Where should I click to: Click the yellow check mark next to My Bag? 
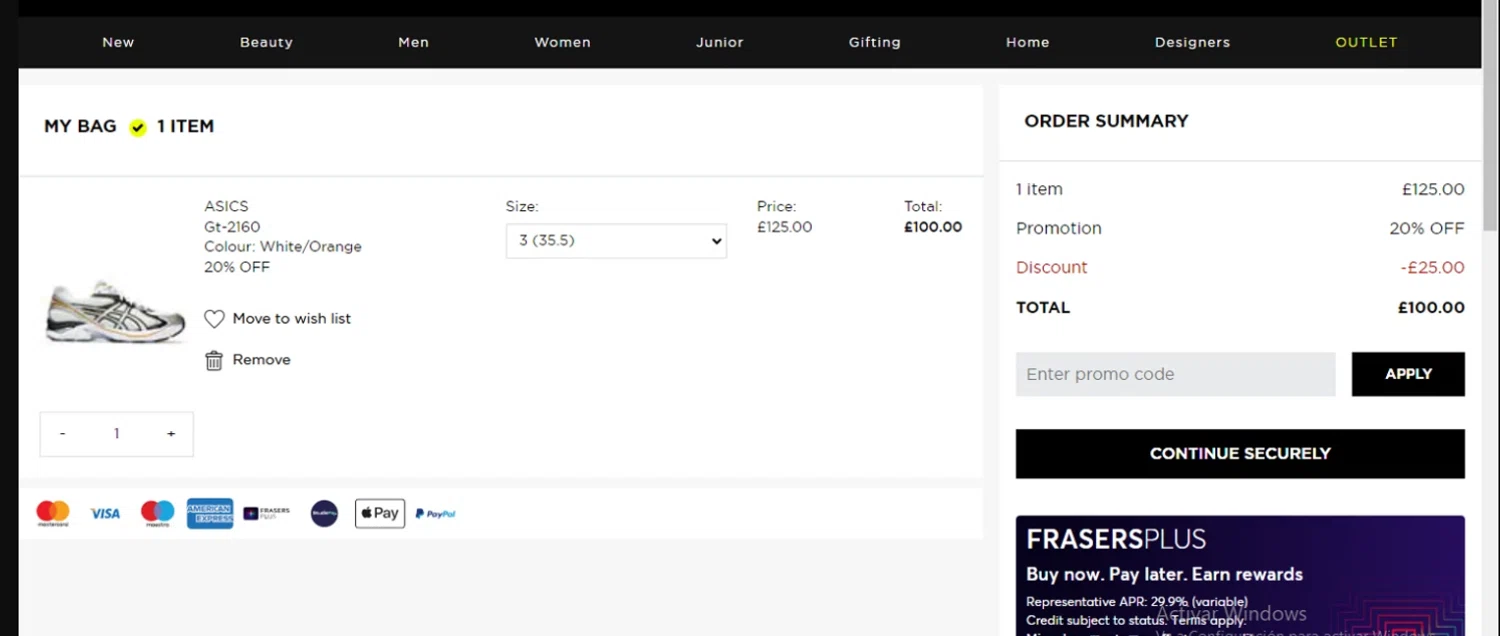coord(138,127)
